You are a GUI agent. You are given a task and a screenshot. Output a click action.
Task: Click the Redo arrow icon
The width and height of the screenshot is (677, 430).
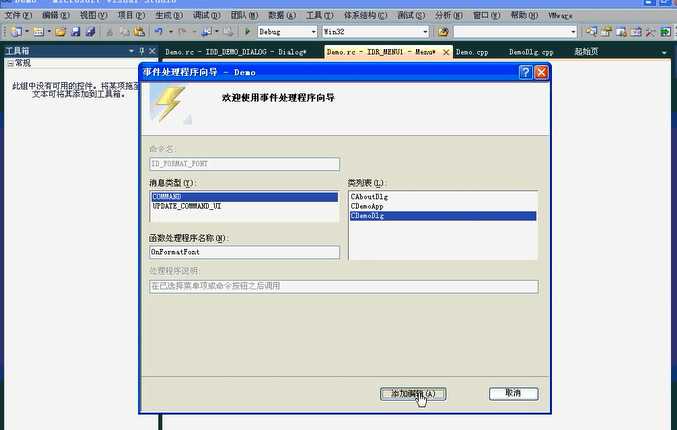point(182,32)
